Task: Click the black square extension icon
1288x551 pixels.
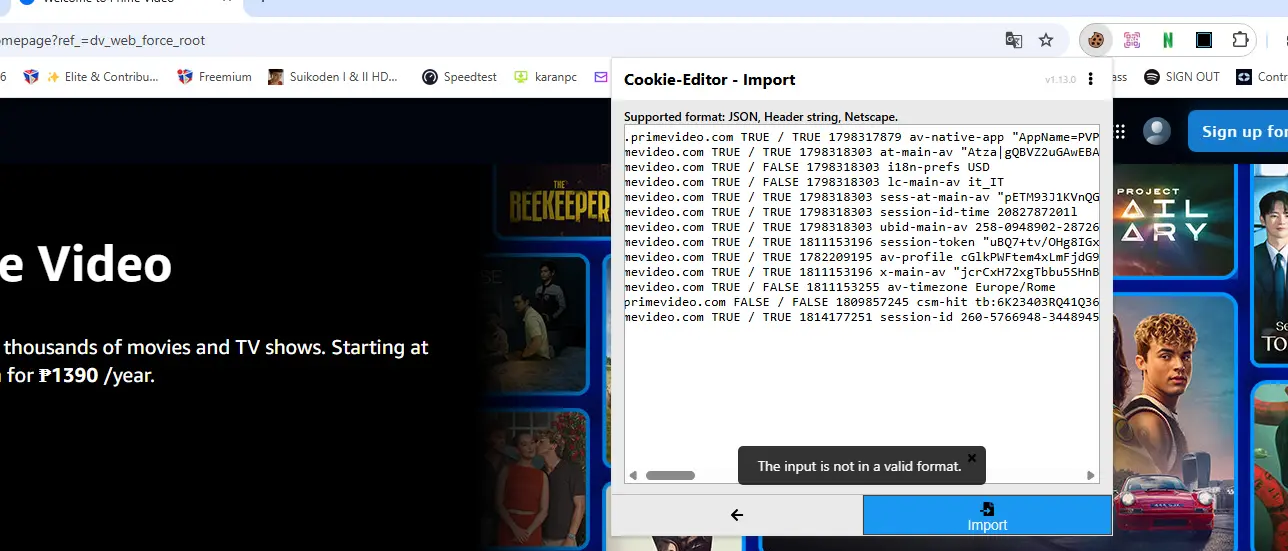Action: 1204,40
